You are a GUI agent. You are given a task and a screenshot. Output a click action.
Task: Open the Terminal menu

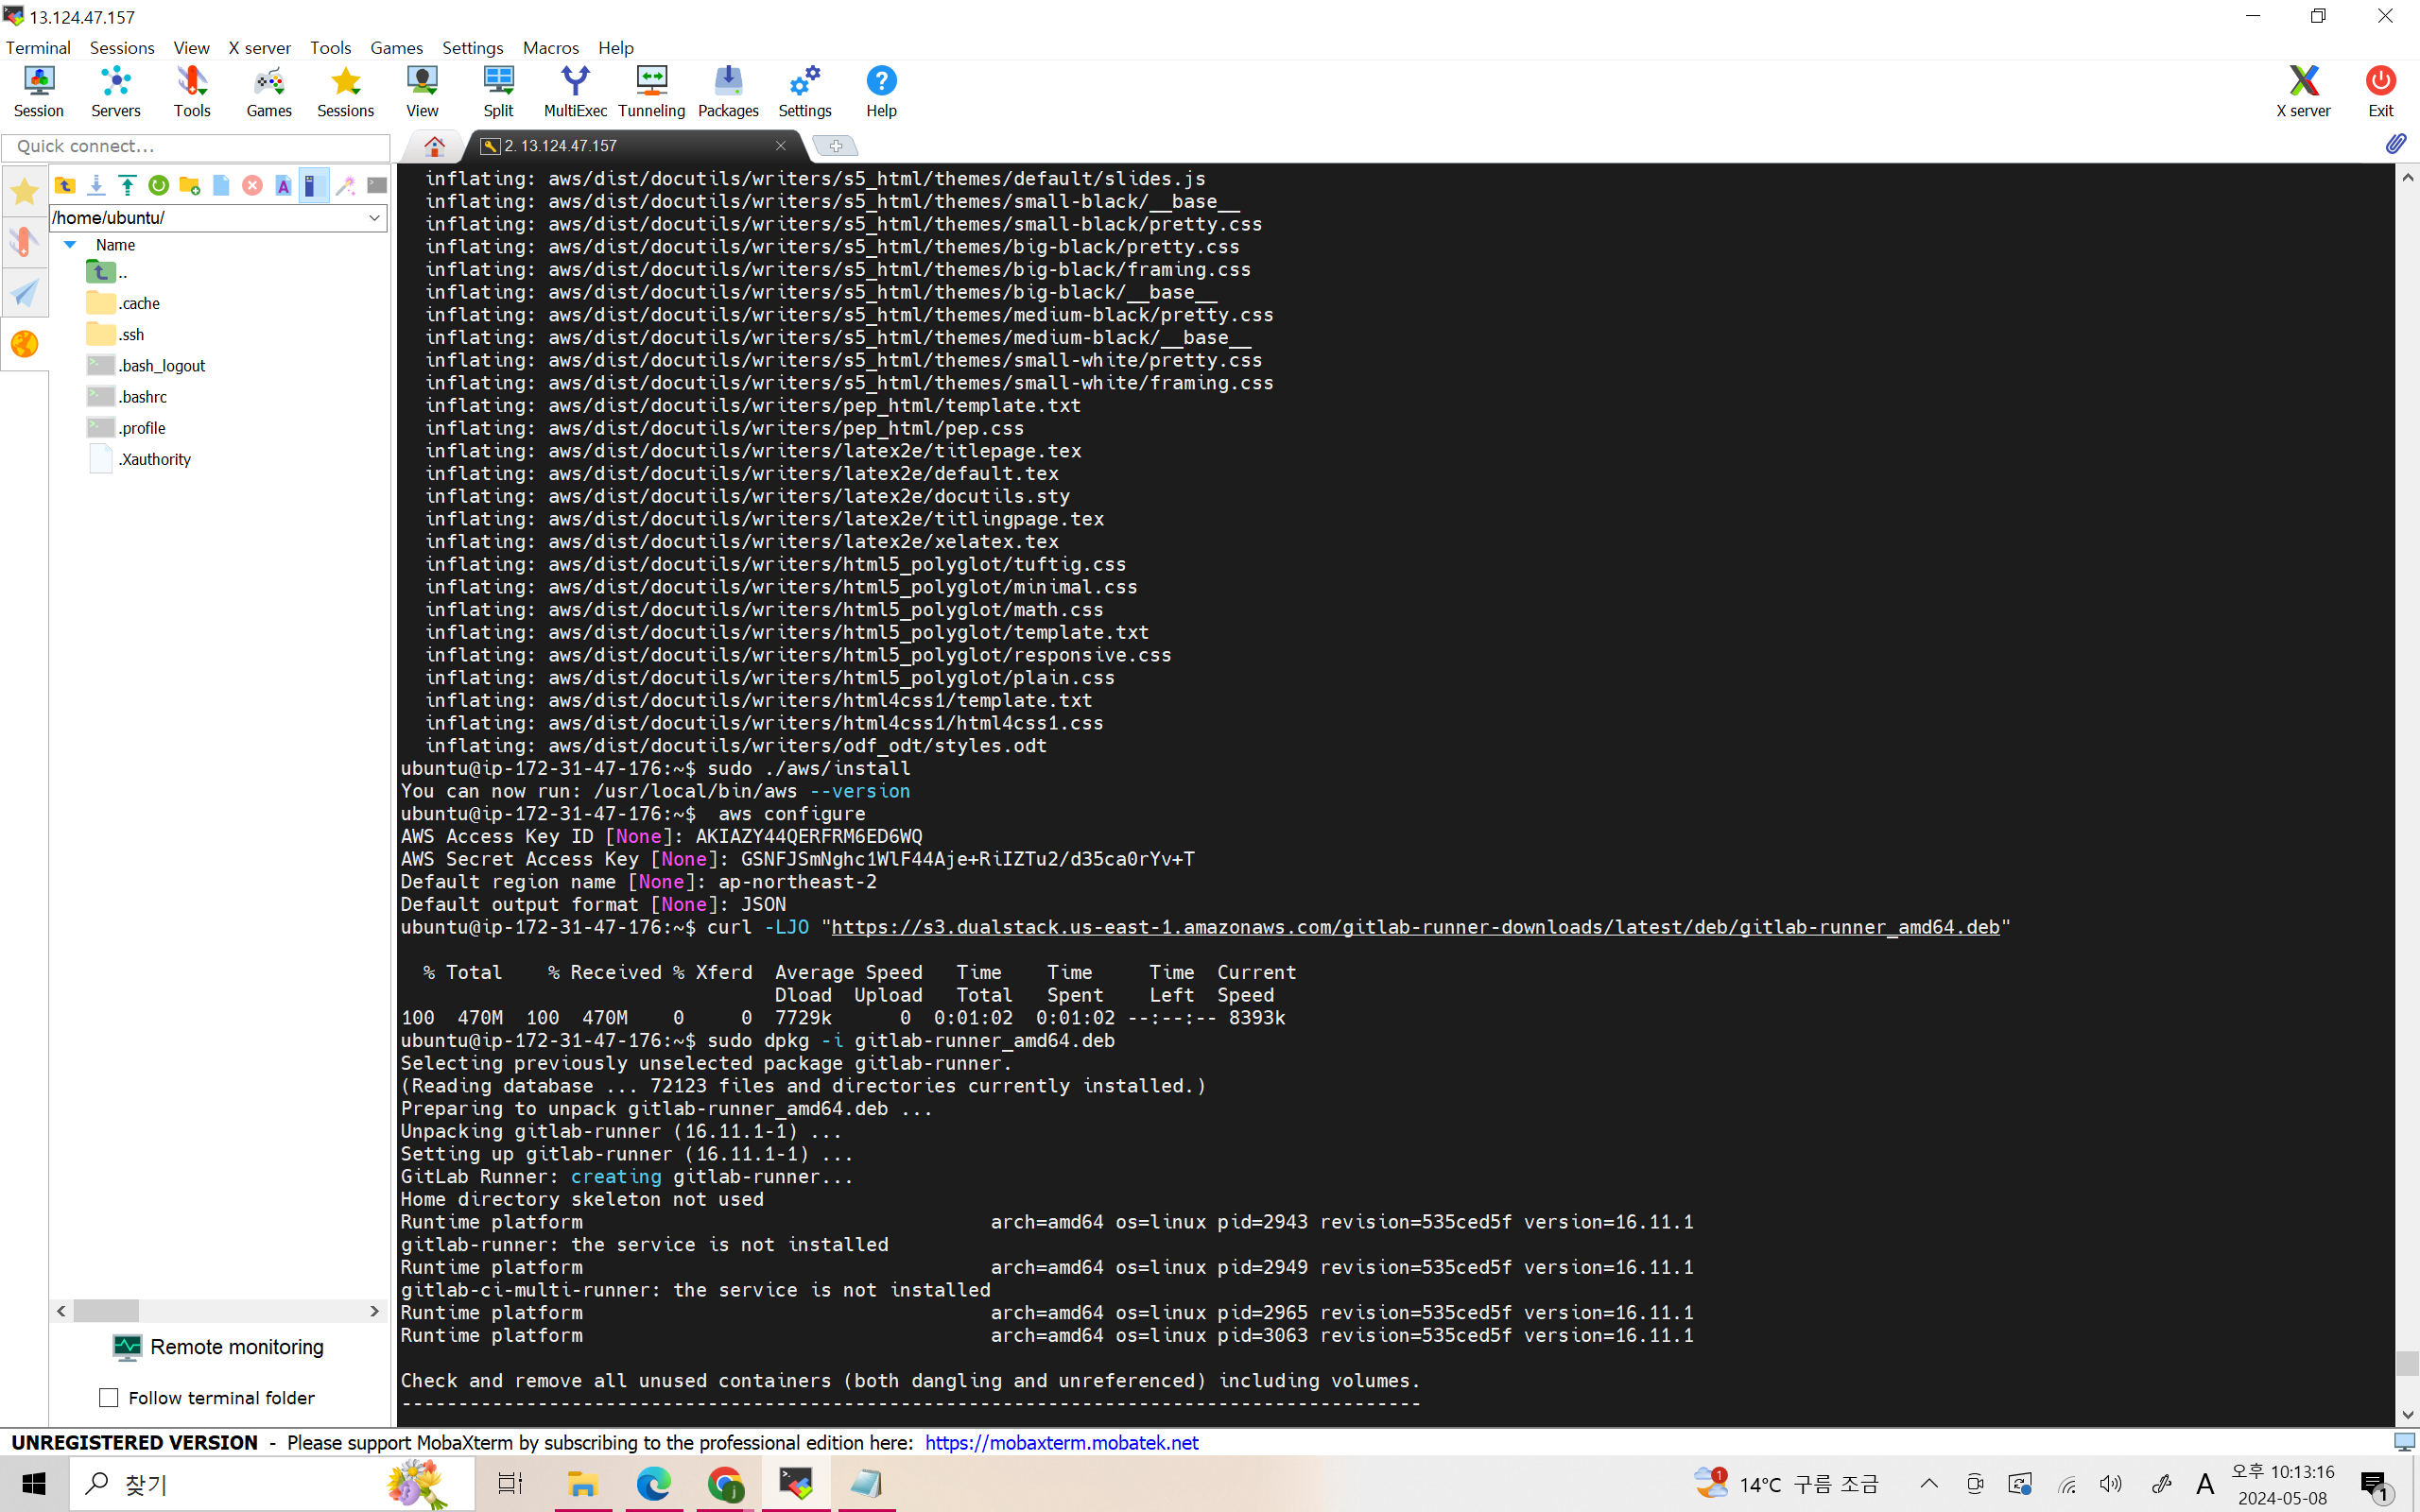click(x=38, y=48)
